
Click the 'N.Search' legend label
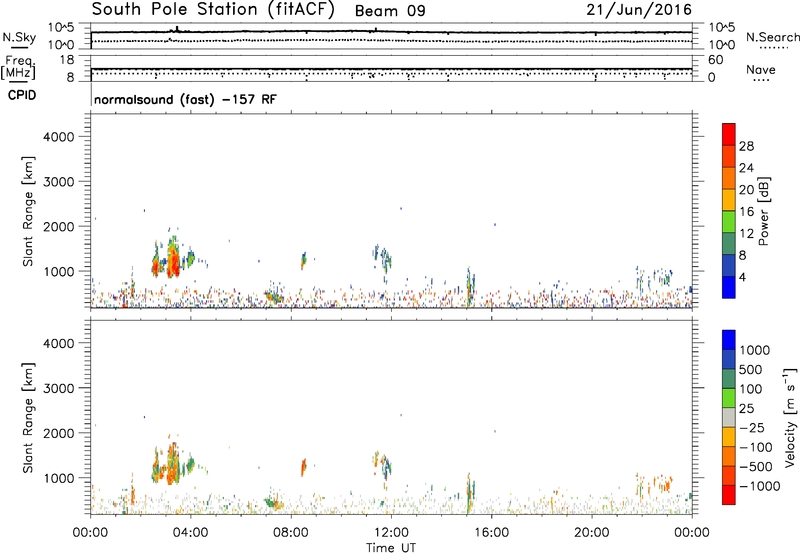(772, 37)
